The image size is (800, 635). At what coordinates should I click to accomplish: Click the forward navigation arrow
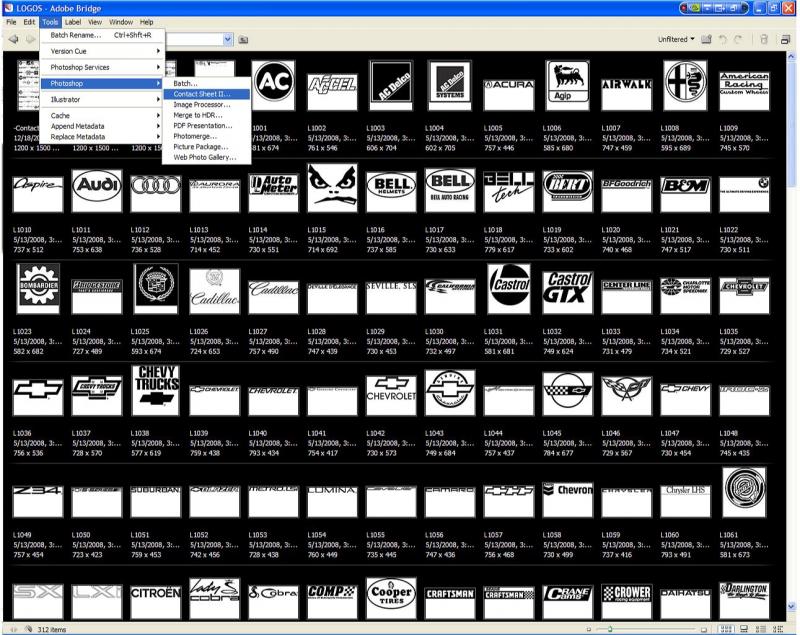coord(30,39)
